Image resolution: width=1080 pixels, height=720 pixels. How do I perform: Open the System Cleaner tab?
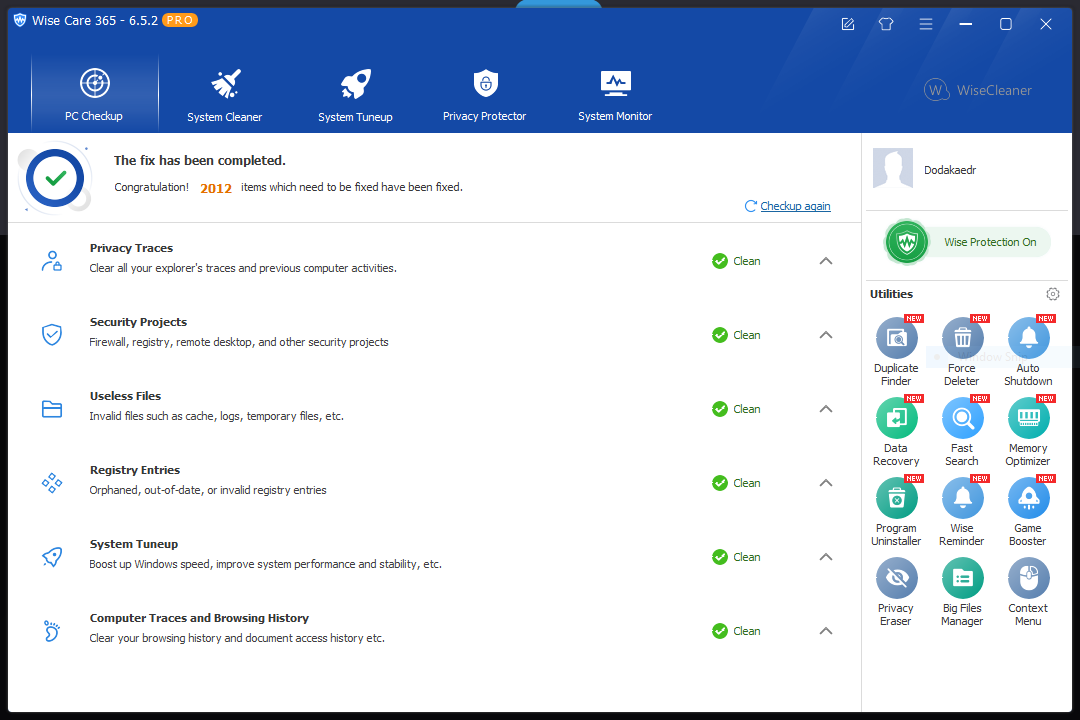tap(225, 94)
